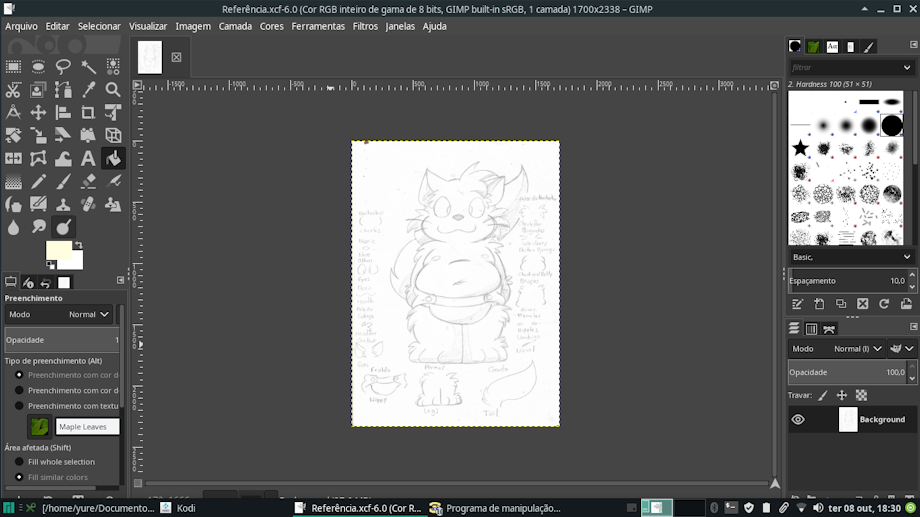Click the Maple Leaves pattern preview button
This screenshot has height=517, width=920.
pyautogui.click(x=39, y=427)
